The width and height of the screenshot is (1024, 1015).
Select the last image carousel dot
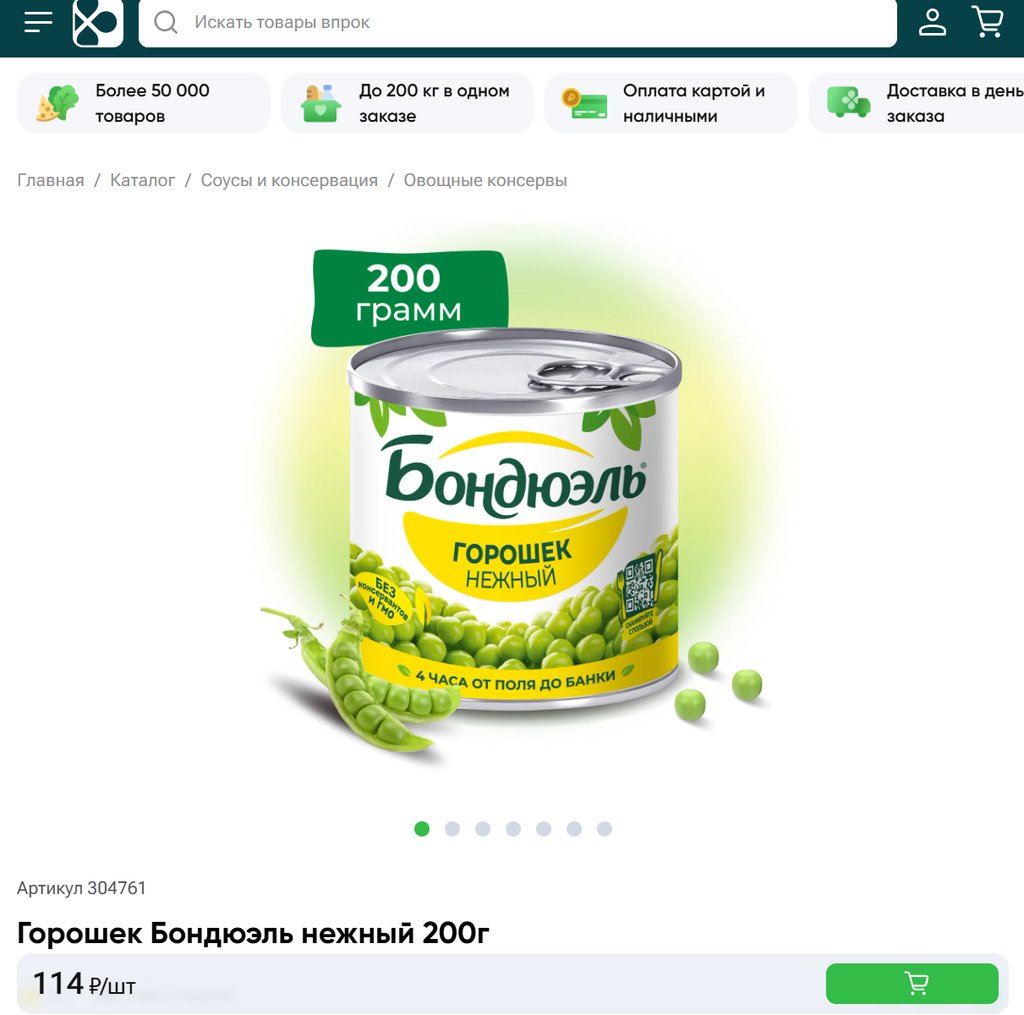(605, 829)
